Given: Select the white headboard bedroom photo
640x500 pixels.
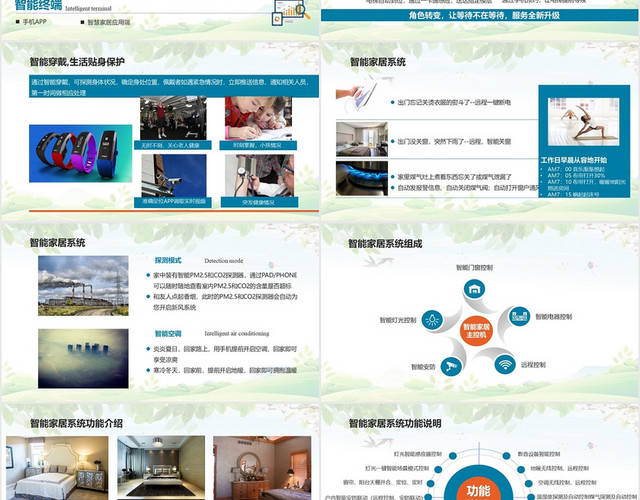Looking at the screenshot, I should (58, 468).
